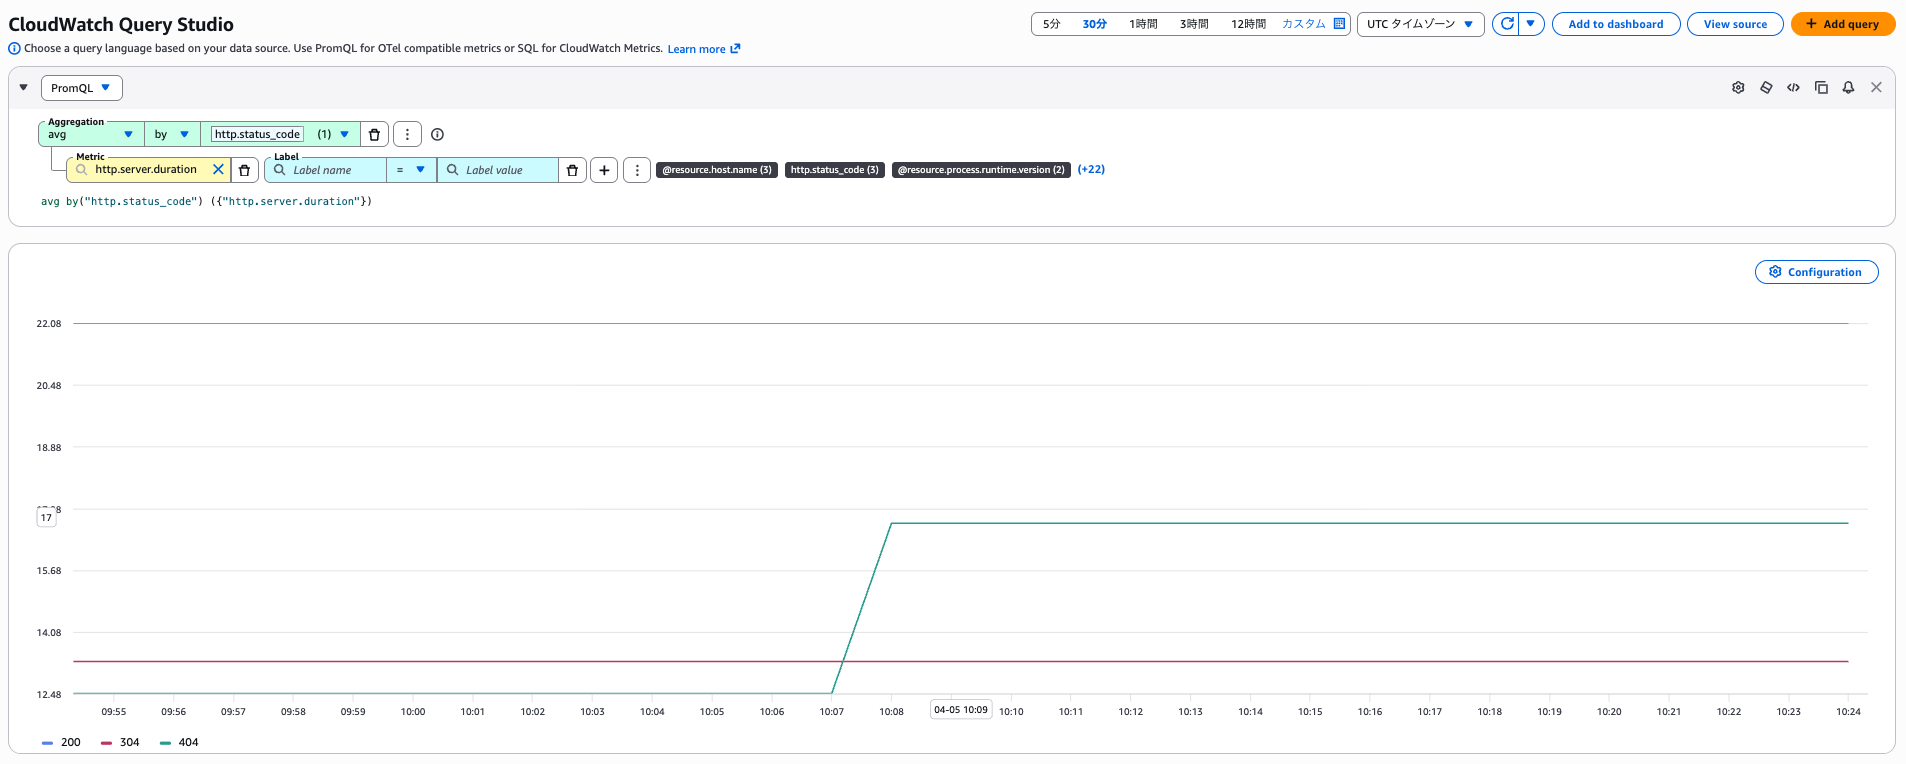Open the PromQL query language dropdown

[x=82, y=88]
